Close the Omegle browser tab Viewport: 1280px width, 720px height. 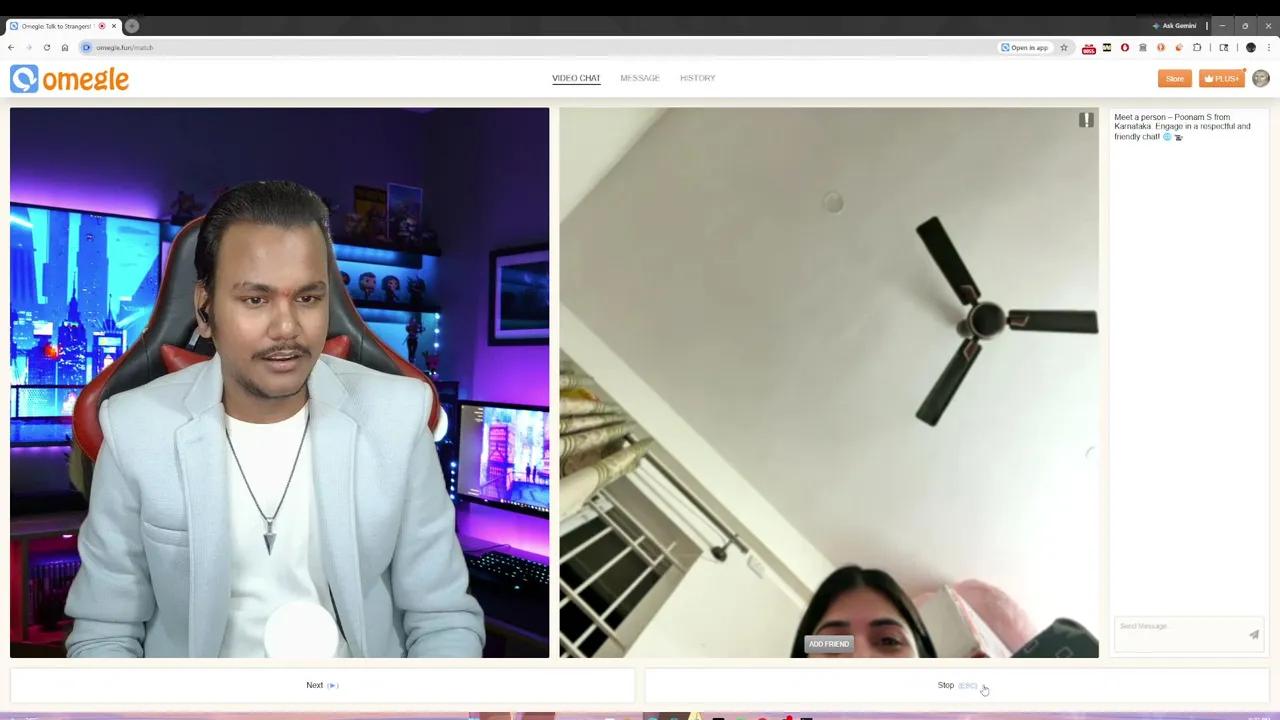[114, 26]
